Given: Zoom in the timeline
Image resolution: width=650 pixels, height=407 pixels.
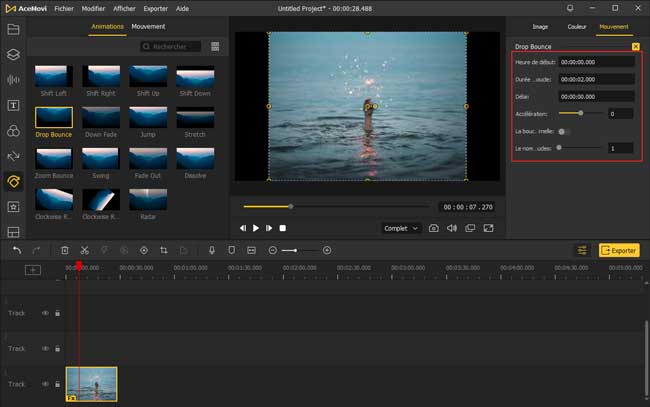Looking at the screenshot, I should pos(327,250).
